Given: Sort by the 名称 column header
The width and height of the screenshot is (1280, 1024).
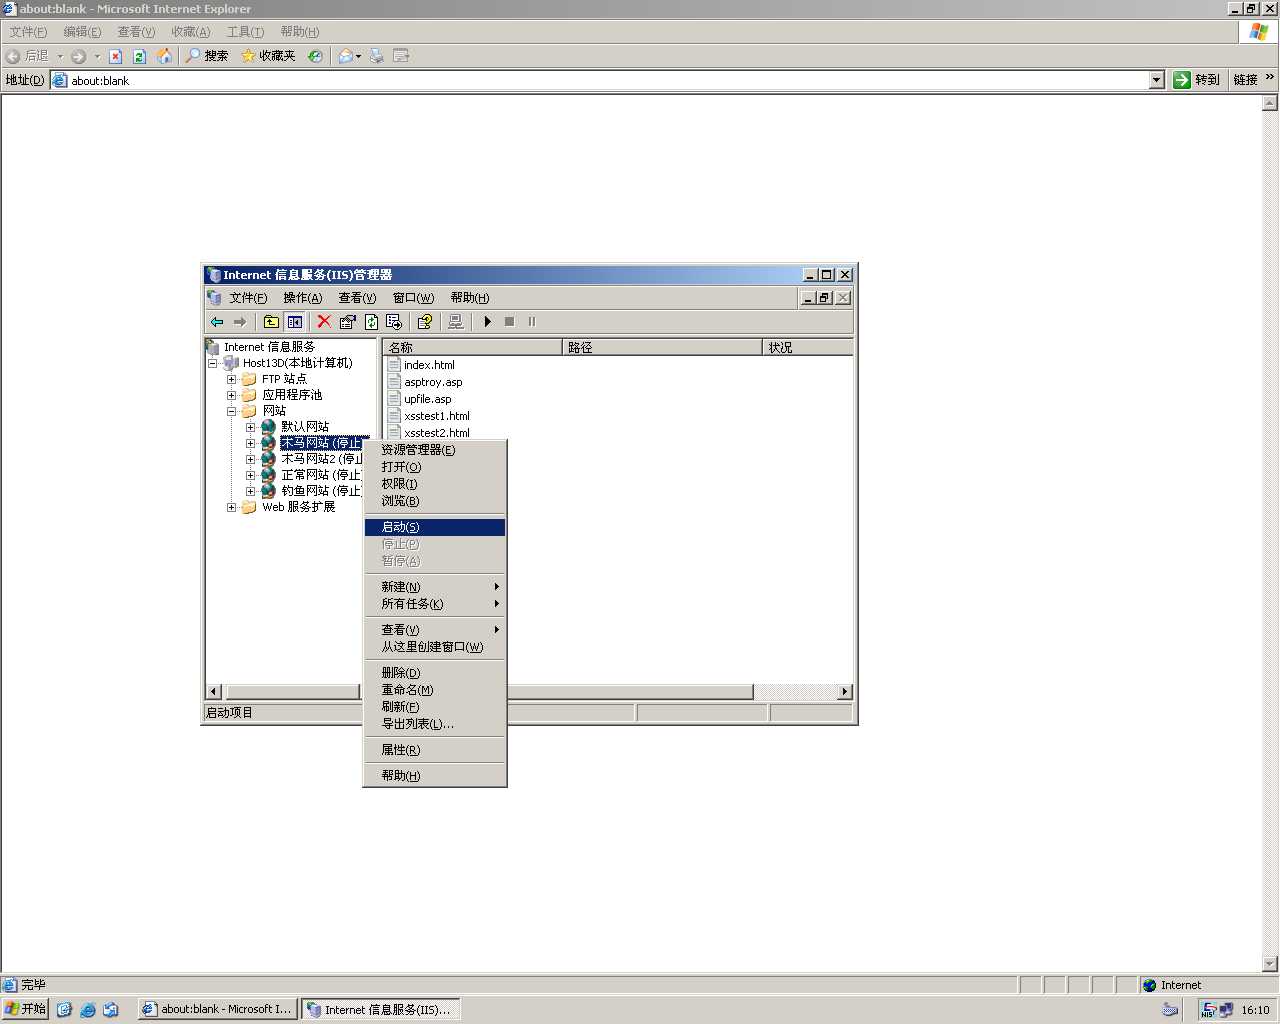Looking at the screenshot, I should coord(472,347).
